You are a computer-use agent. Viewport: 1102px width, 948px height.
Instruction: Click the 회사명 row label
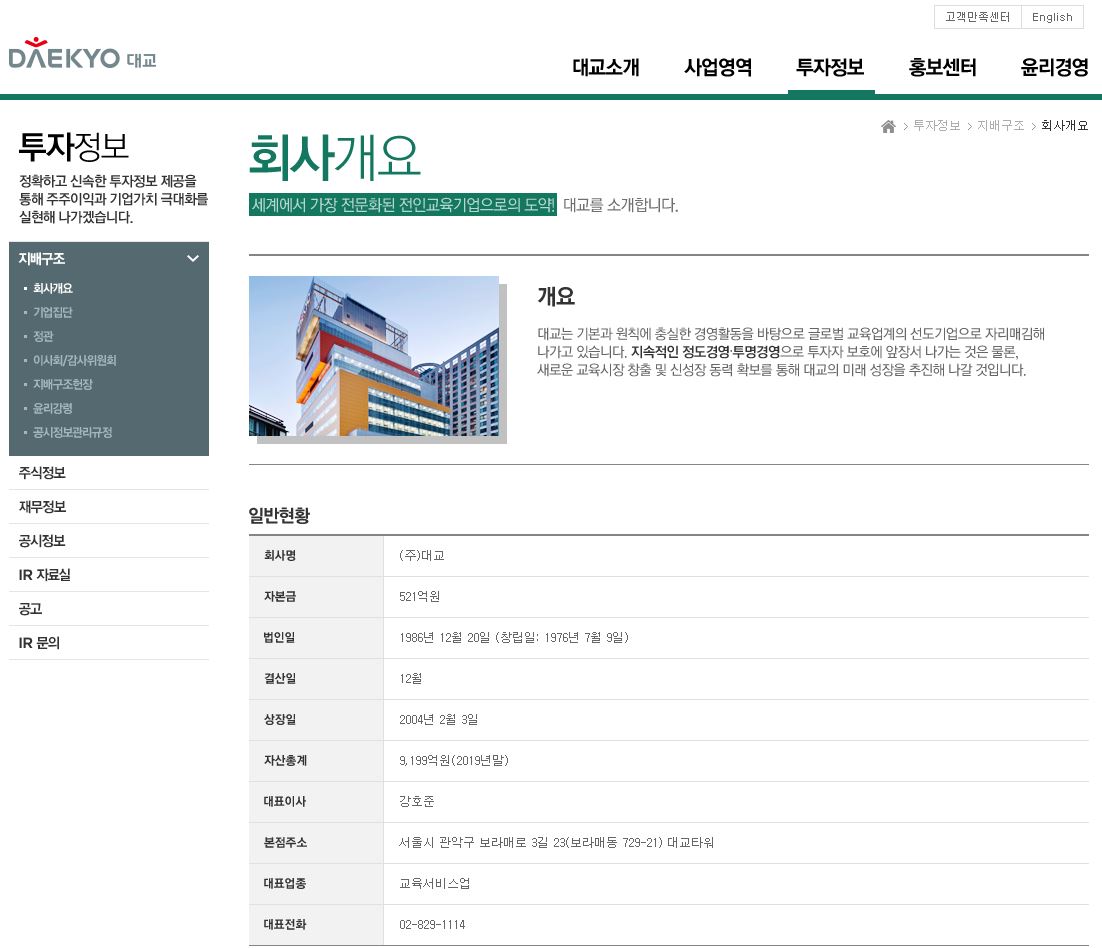[280, 555]
